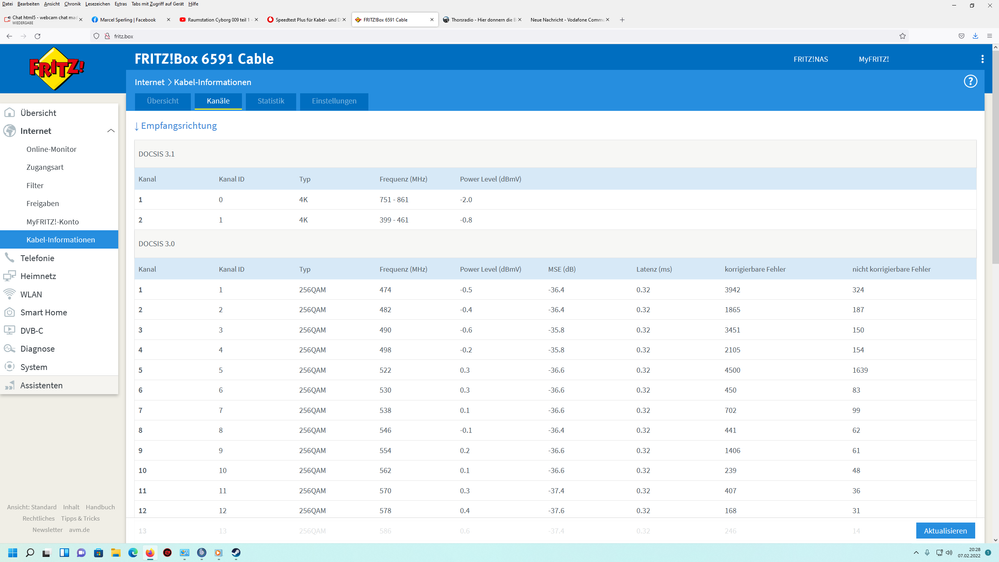This screenshot has width=999, height=562.
Task: Switch to the Einstellungen tab
Action: [334, 101]
